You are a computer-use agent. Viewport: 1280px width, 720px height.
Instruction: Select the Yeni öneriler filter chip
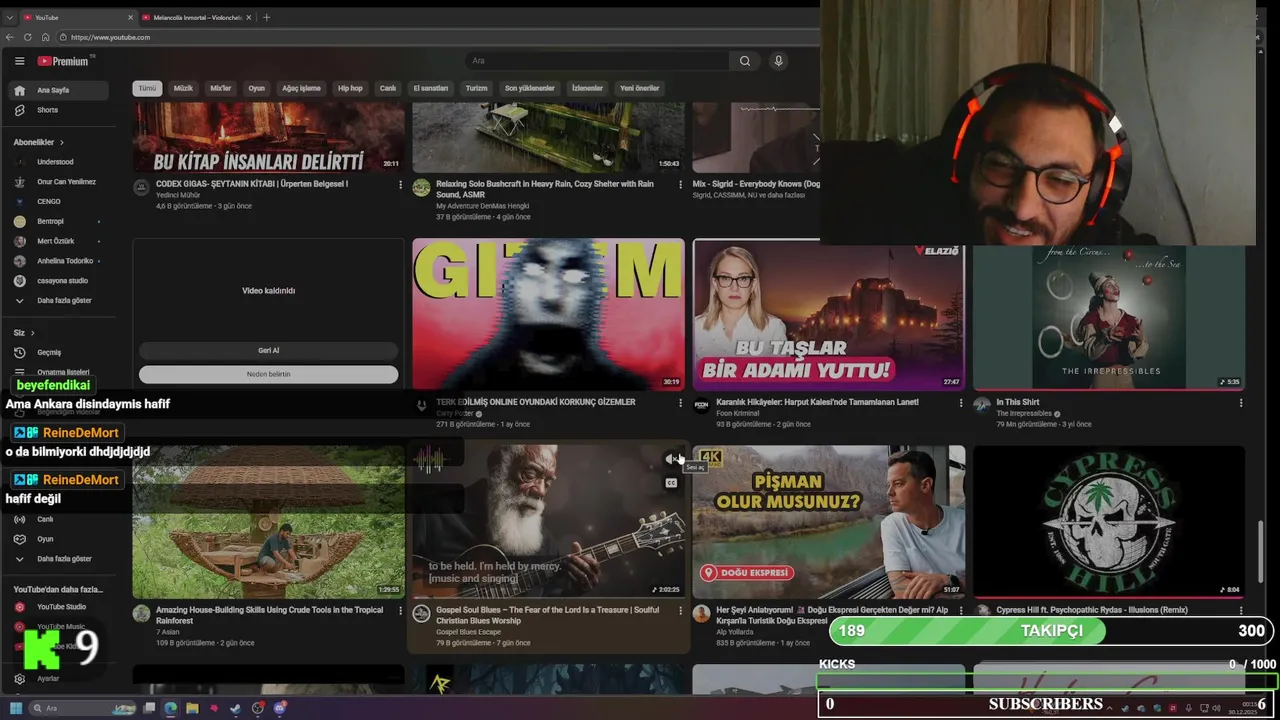640,88
